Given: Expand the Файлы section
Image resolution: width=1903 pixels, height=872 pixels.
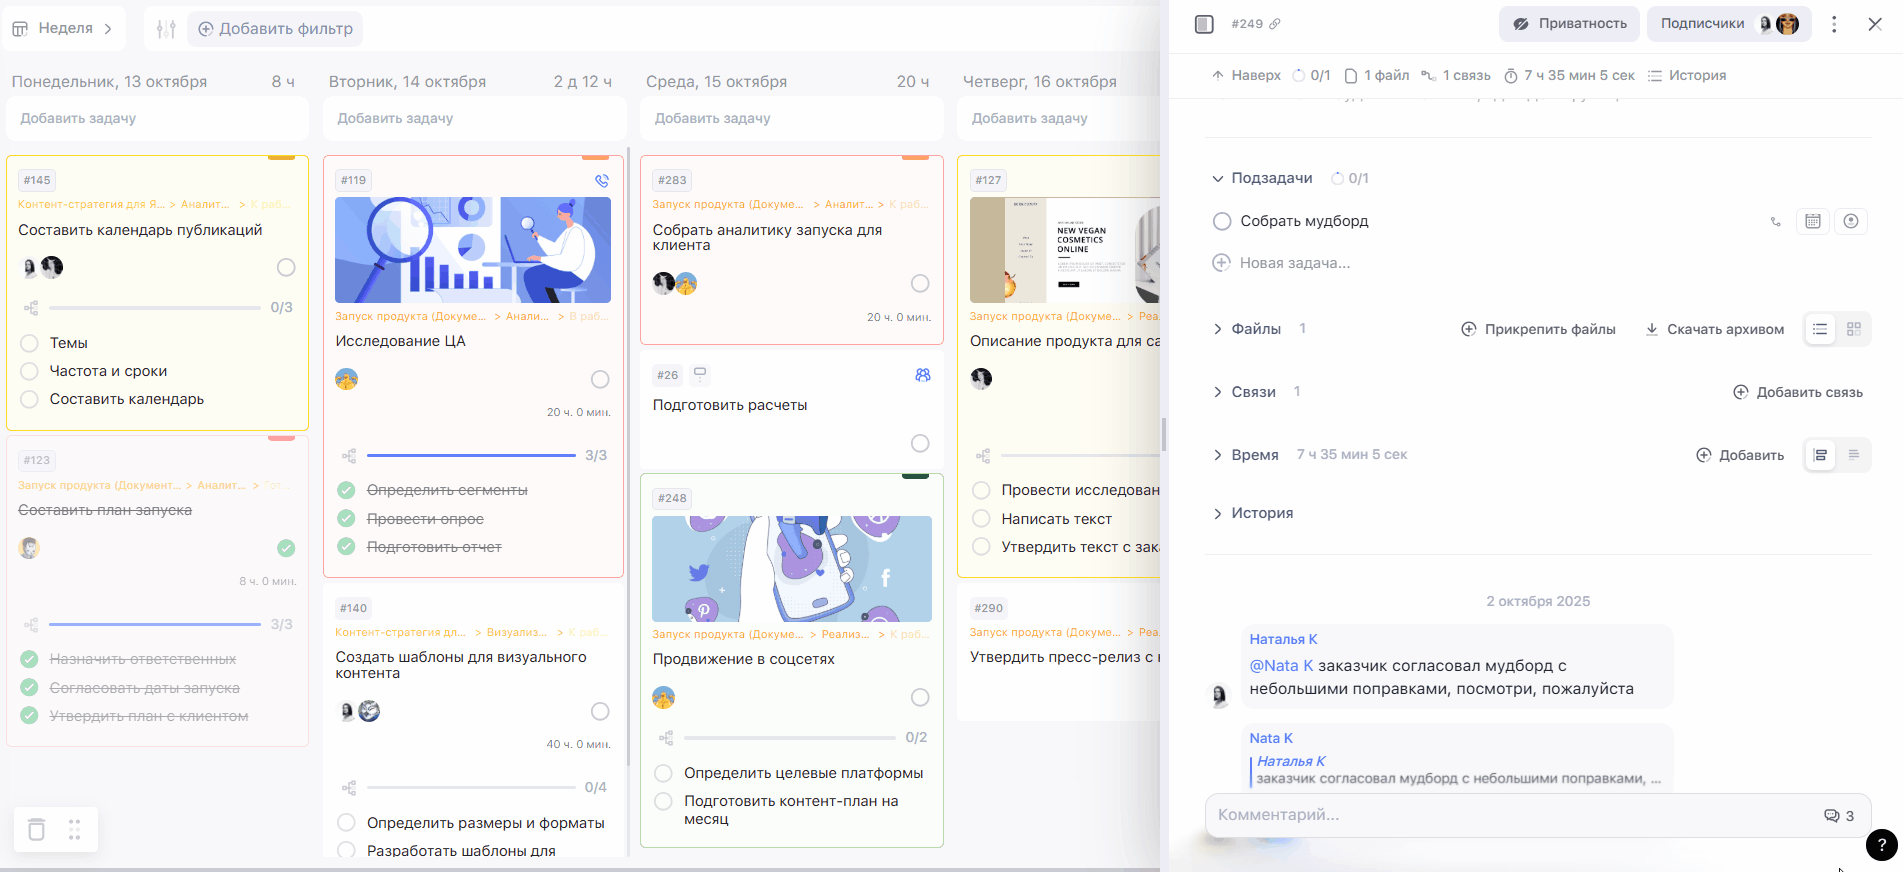Looking at the screenshot, I should (x=1217, y=329).
